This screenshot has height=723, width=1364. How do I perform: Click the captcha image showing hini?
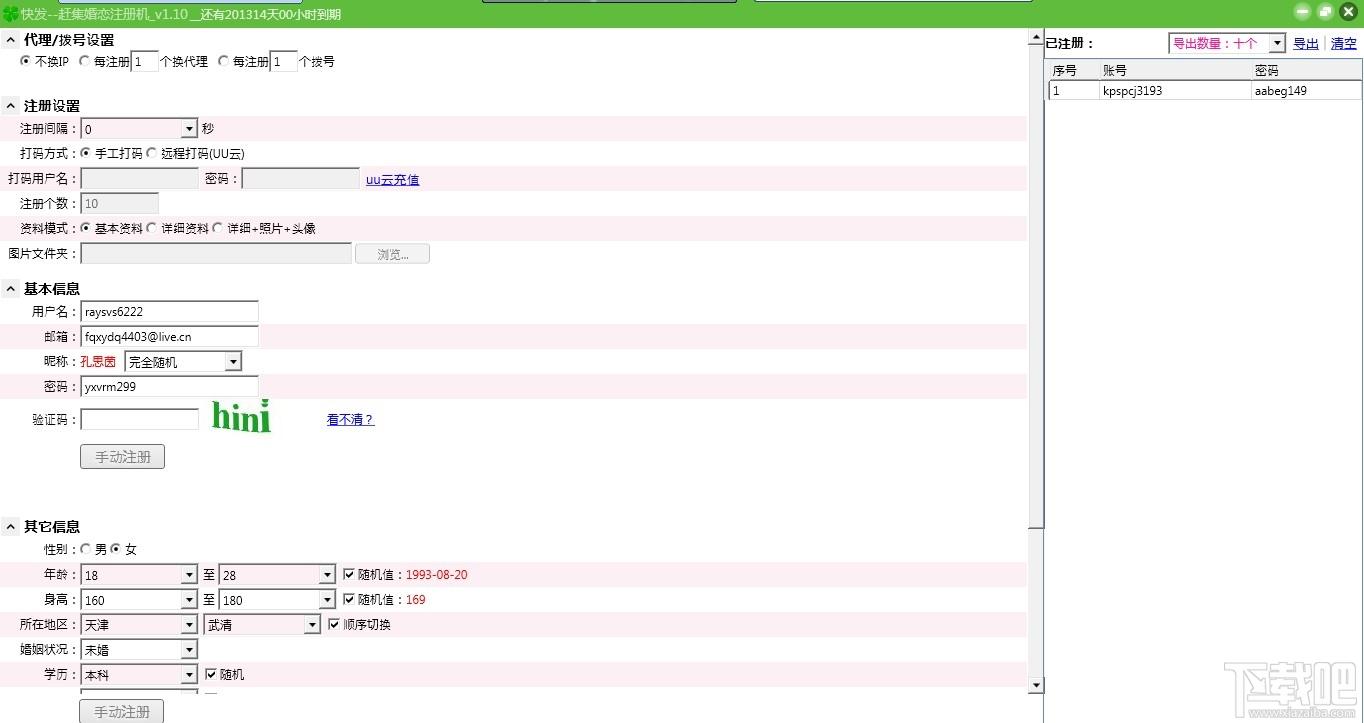tap(241, 417)
